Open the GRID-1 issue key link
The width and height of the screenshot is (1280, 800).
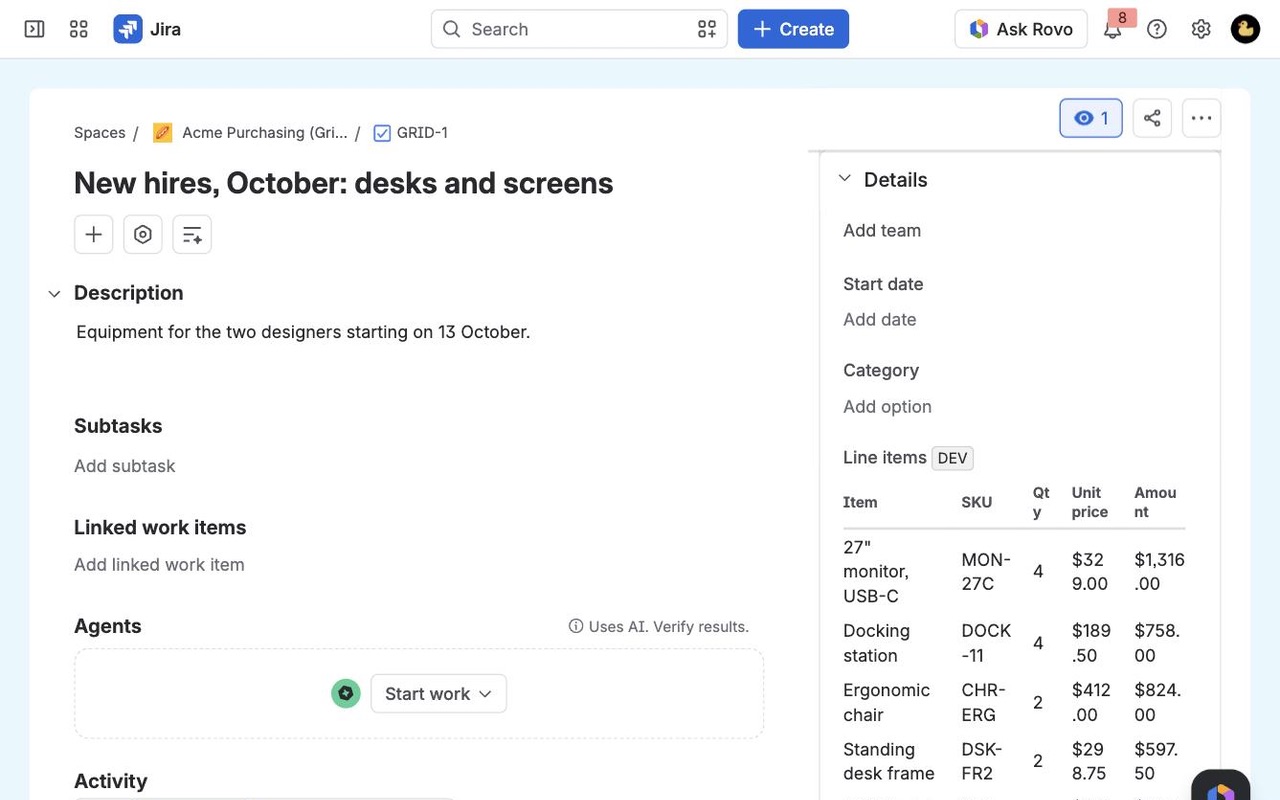point(422,133)
